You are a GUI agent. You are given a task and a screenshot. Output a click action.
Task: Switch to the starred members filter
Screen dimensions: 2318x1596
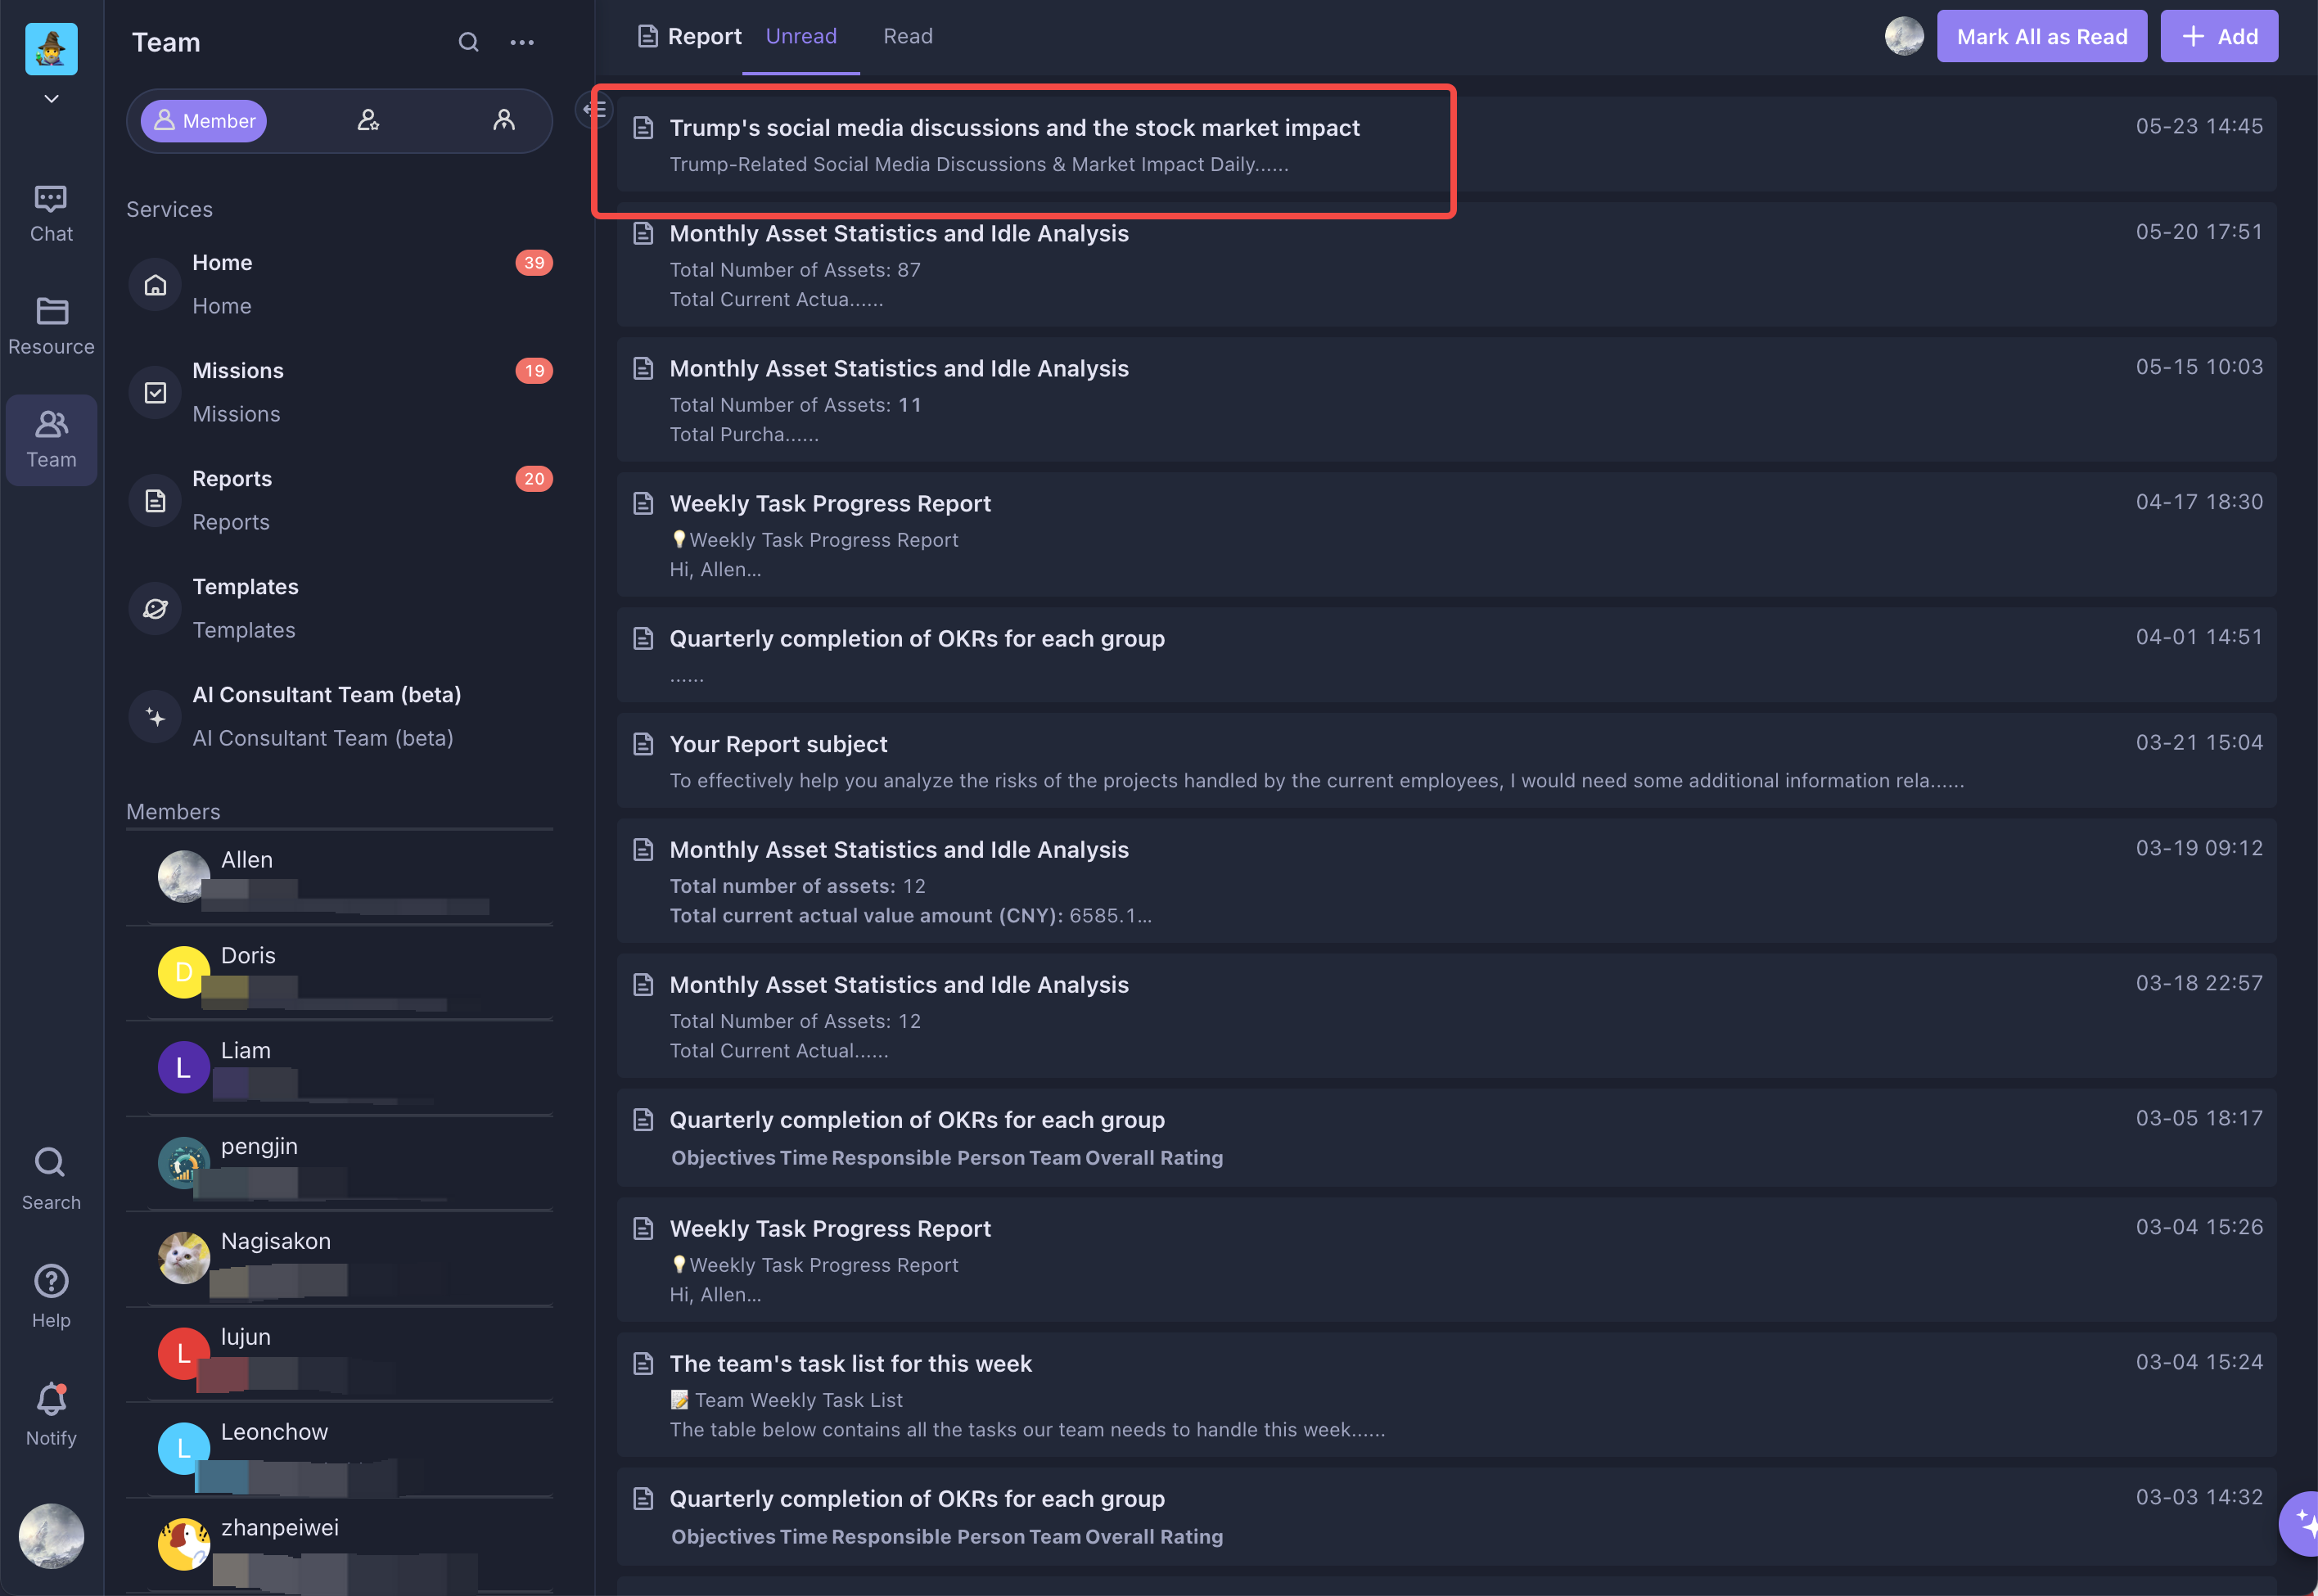pos(368,121)
